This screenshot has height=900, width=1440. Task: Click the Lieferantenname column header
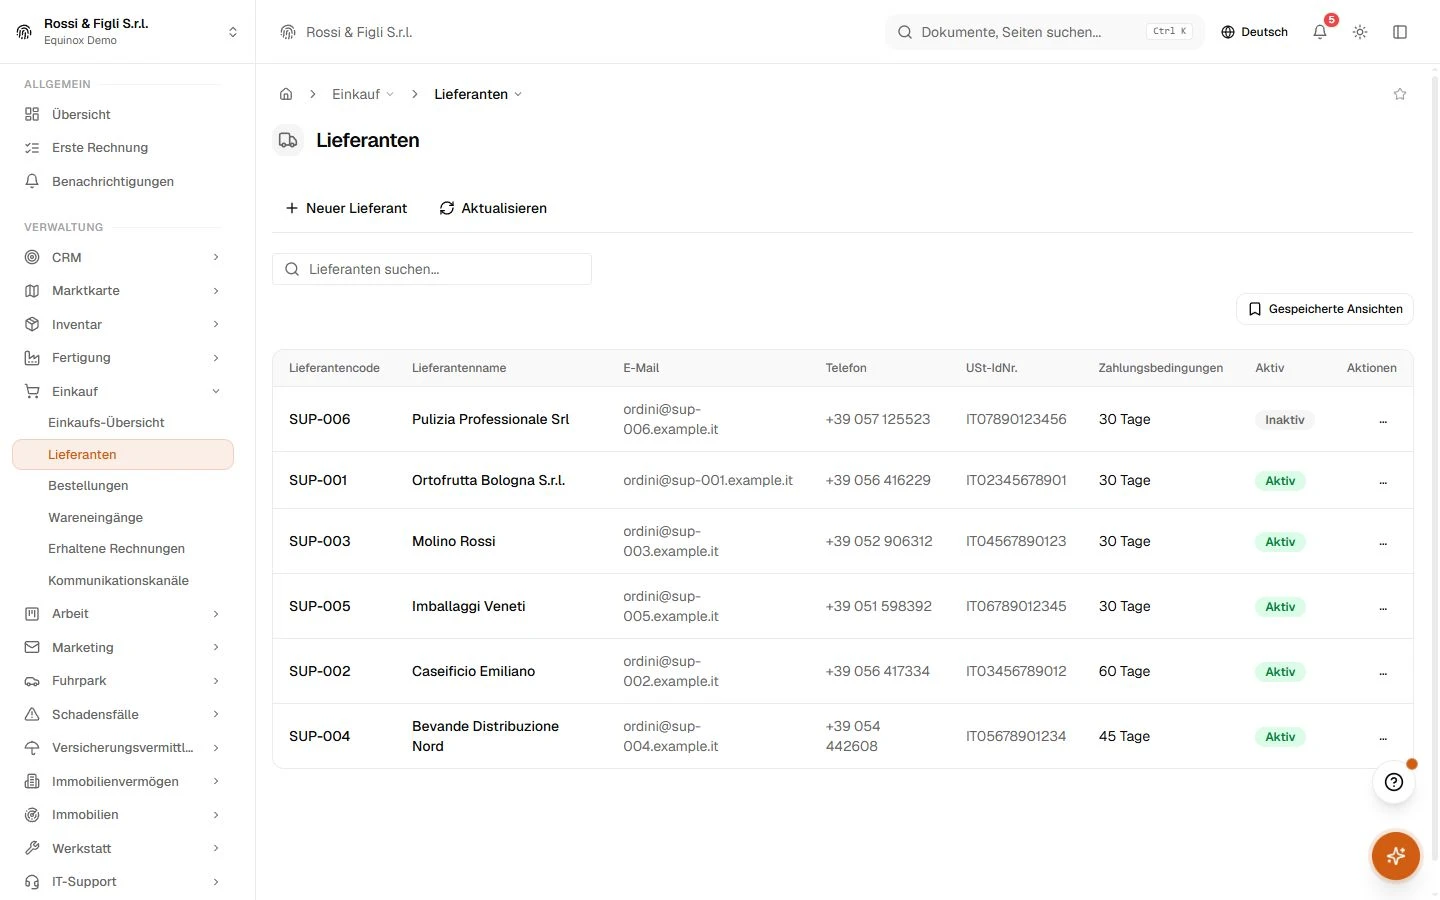click(459, 368)
